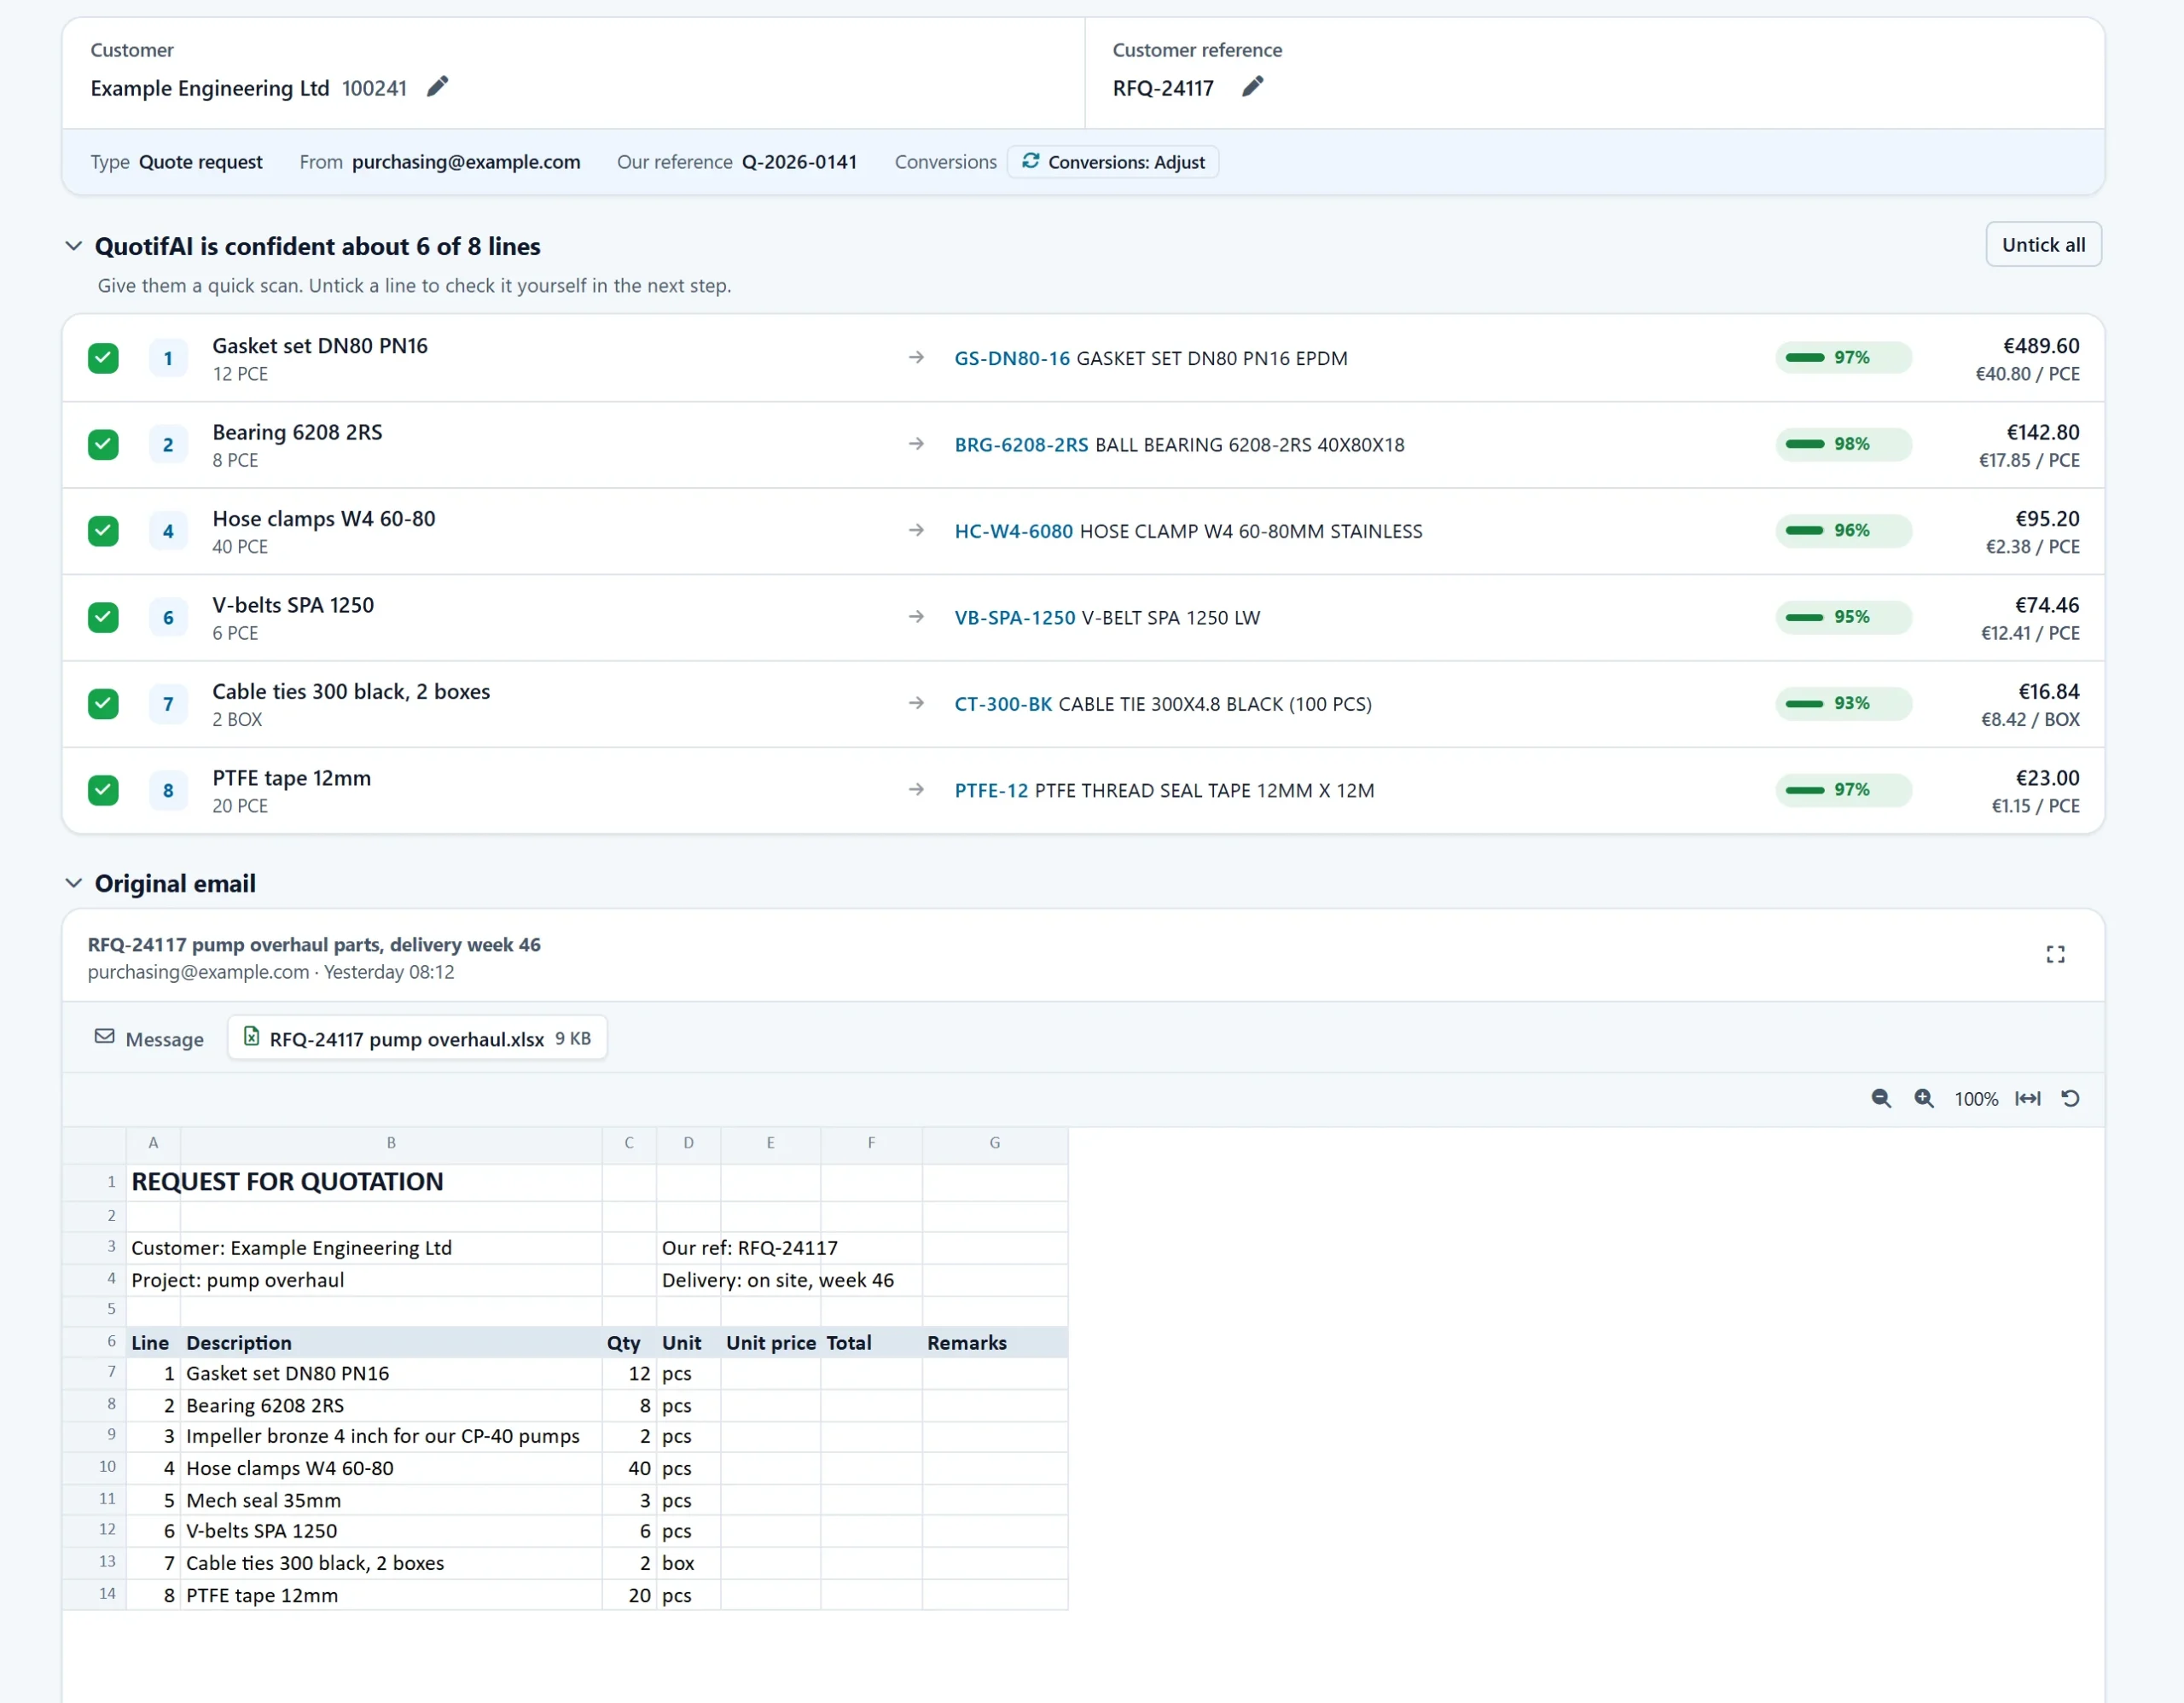Click the arrow icon on Bearing 6208 row
This screenshot has width=2184, height=1703.
pos(916,444)
